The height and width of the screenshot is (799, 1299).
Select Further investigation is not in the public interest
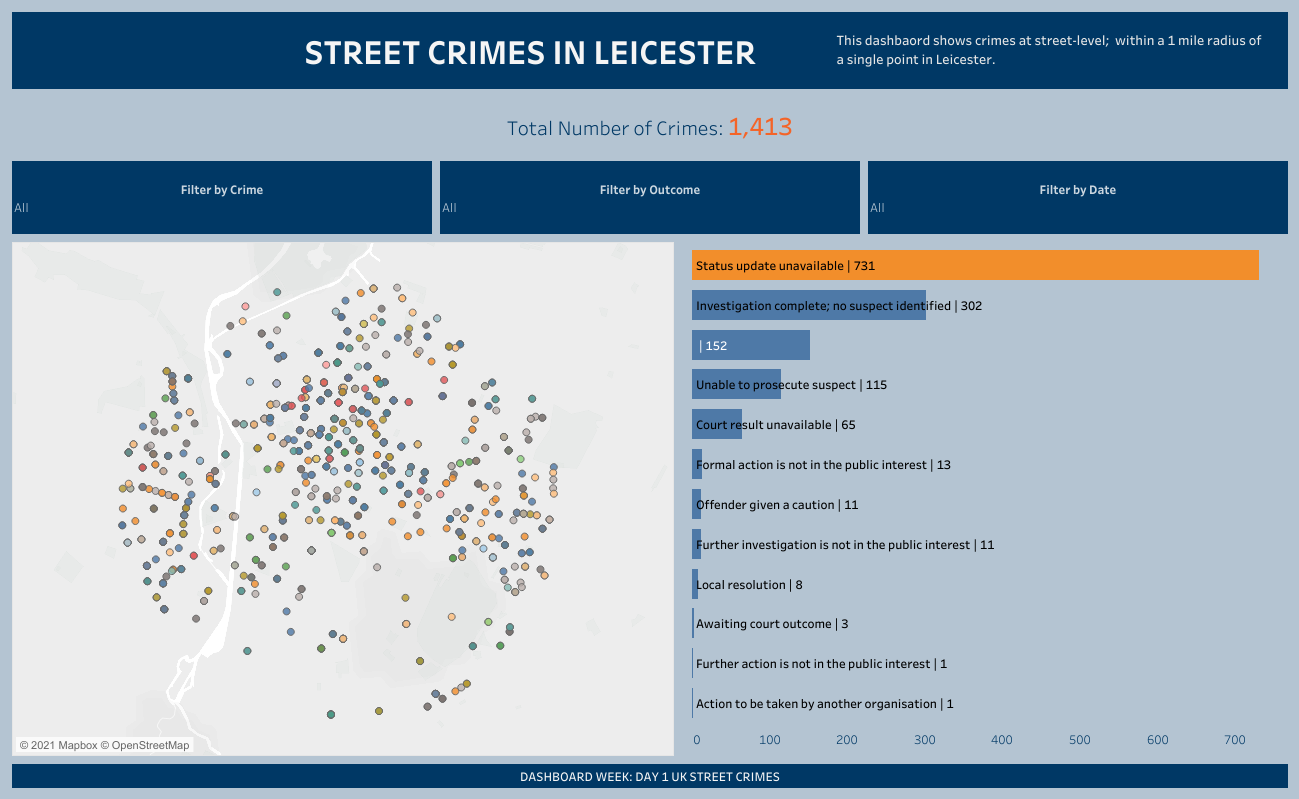844,545
